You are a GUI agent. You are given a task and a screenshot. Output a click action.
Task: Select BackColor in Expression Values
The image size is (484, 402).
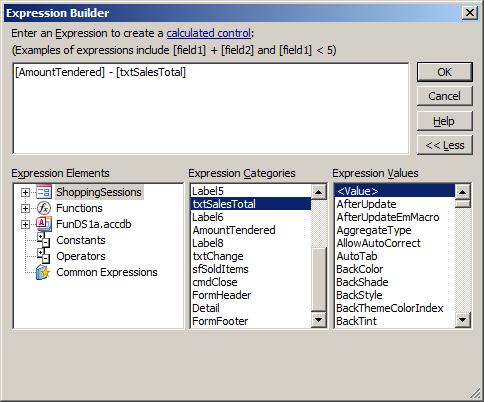point(395,269)
